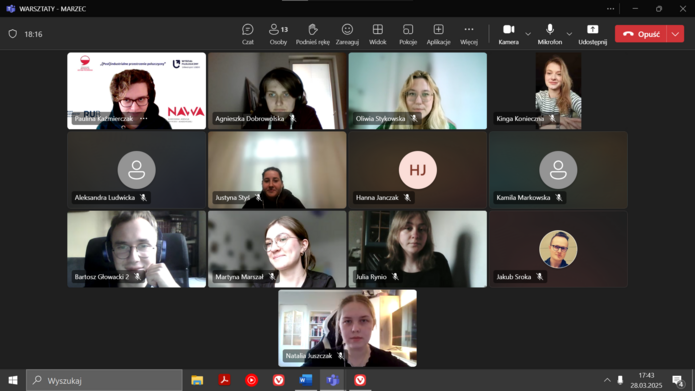The image size is (695, 391).
Task: Click the Wyszukaj taskbar search box
Action: point(104,380)
